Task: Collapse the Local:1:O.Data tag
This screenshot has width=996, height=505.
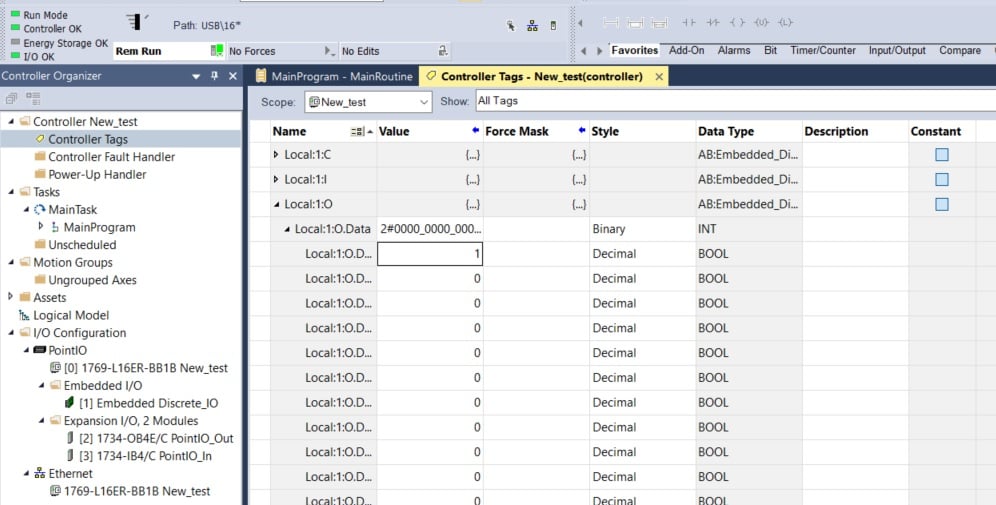Action: 287,229
